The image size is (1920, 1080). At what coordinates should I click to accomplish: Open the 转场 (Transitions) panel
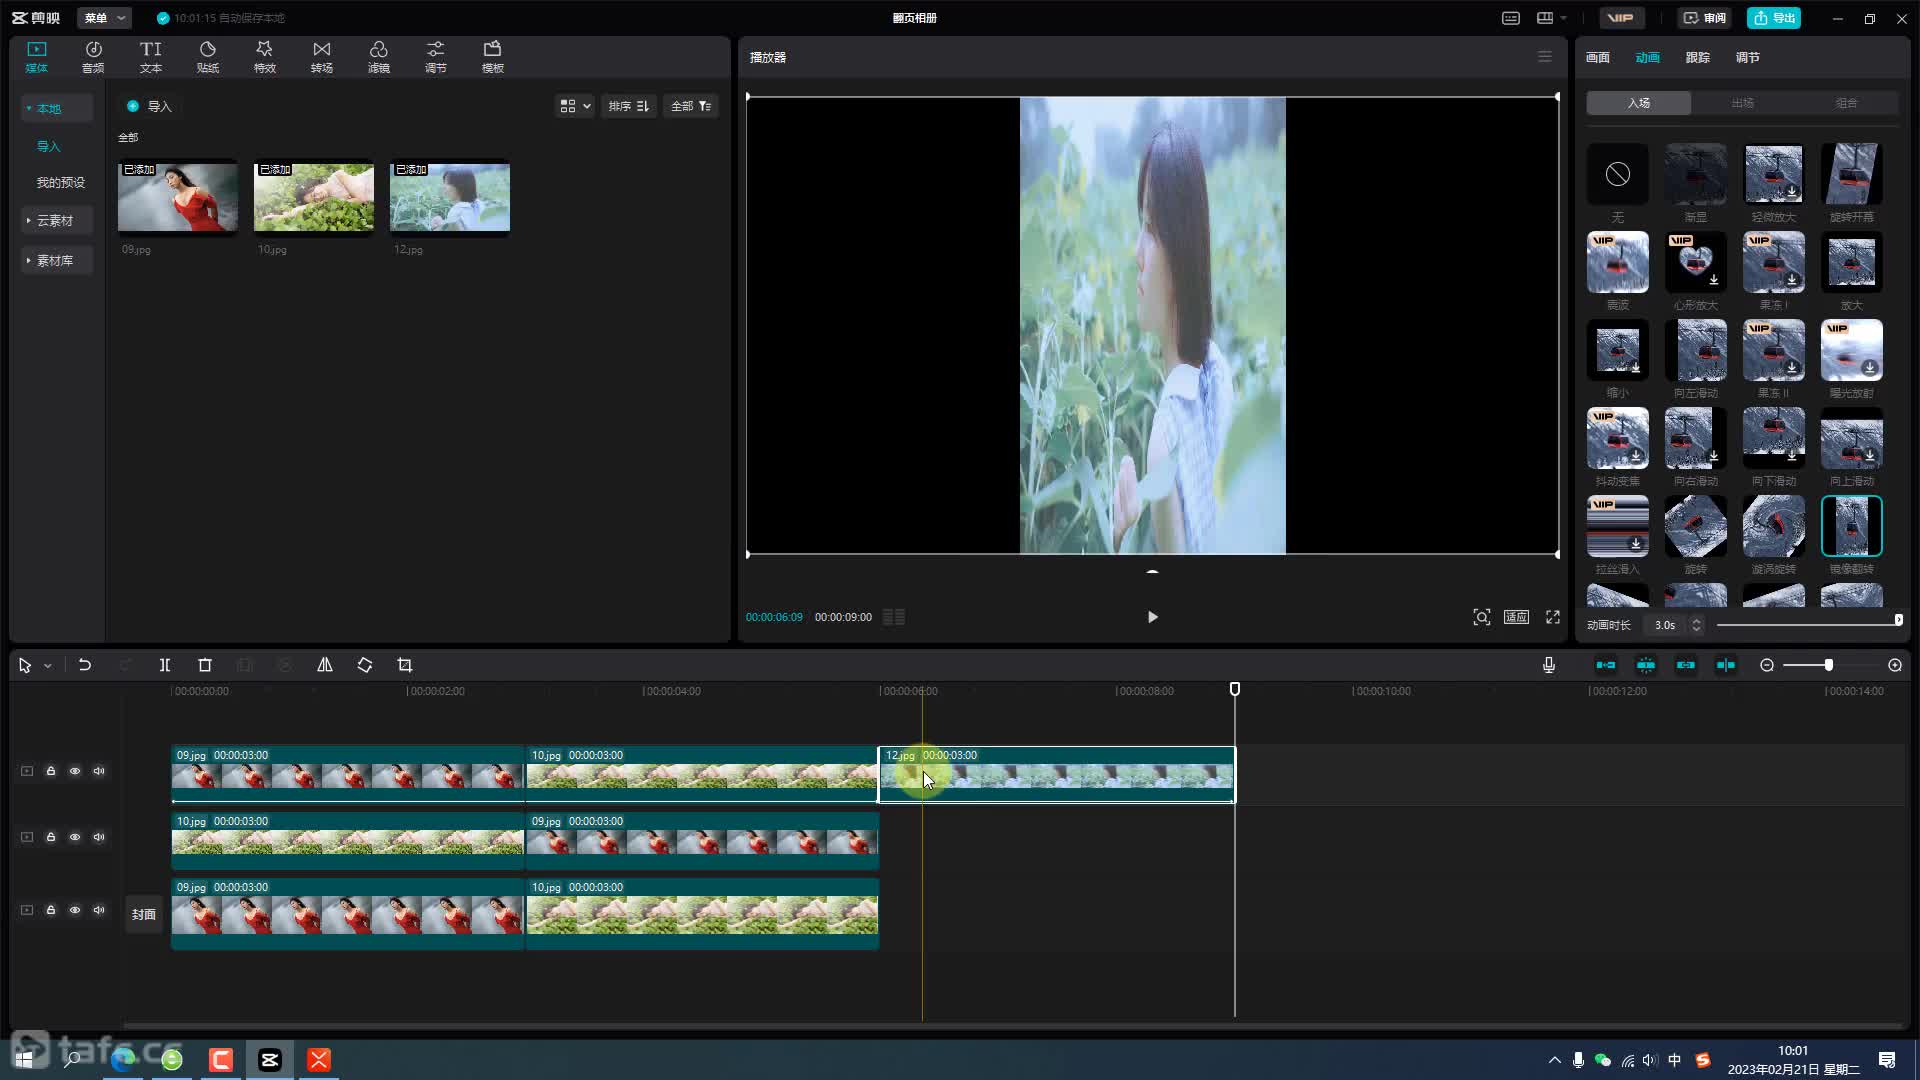click(321, 57)
